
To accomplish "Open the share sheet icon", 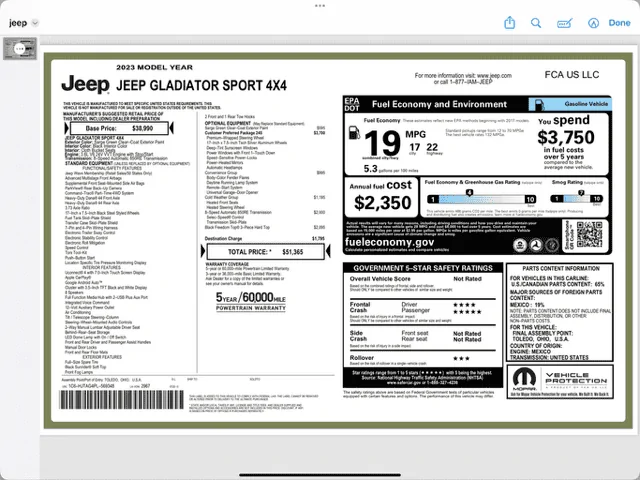I will (x=509, y=22).
